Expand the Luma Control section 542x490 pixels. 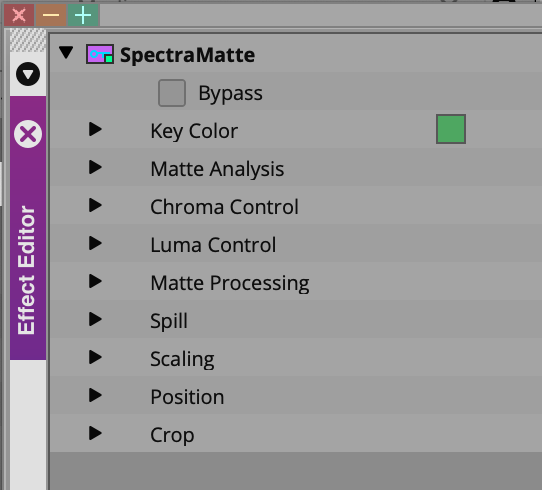(x=95, y=243)
